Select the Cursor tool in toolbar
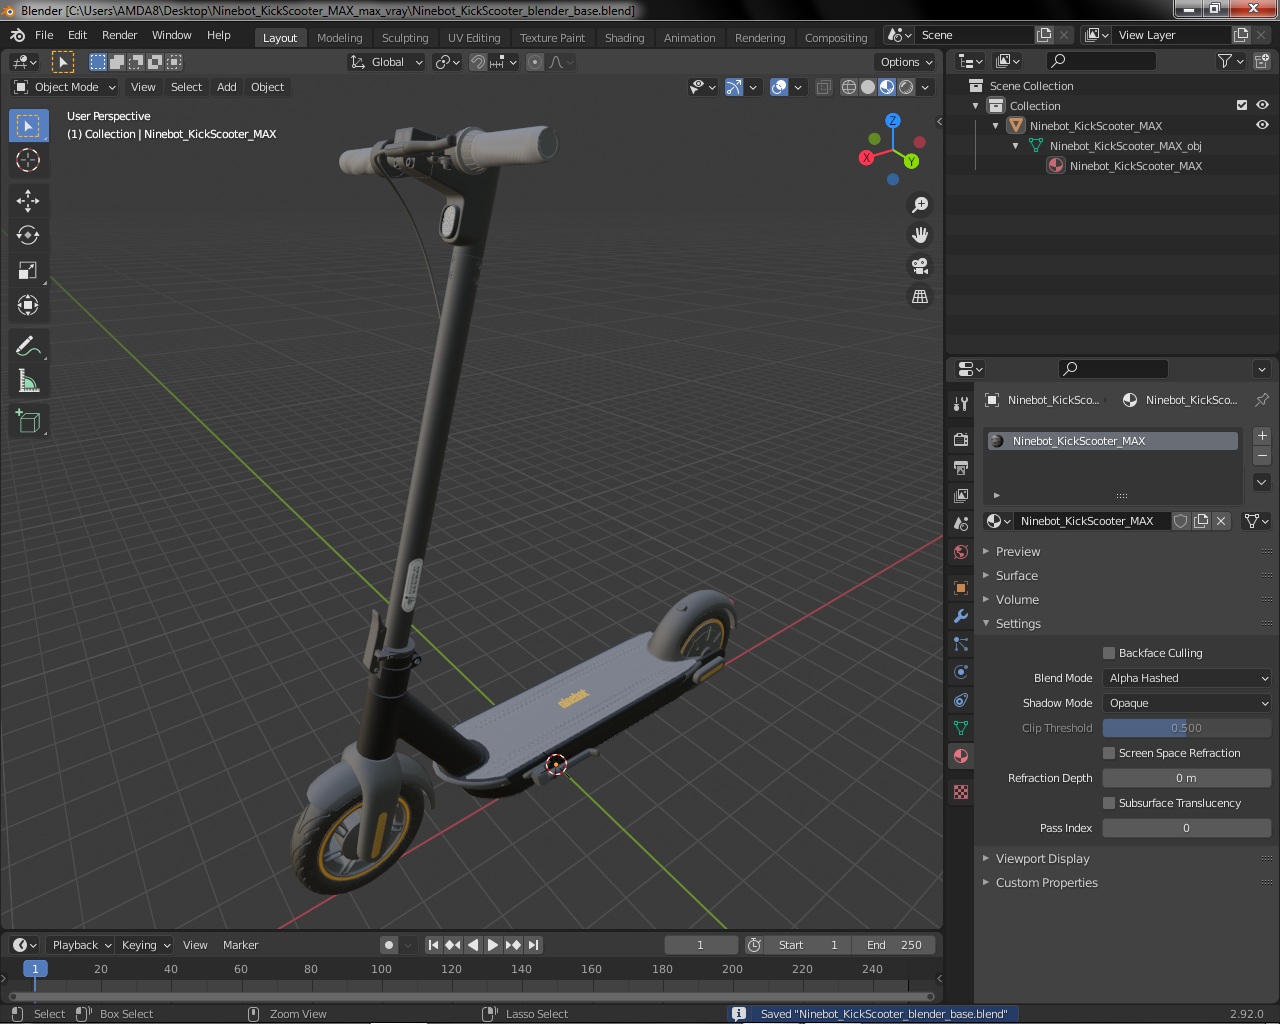 (x=28, y=160)
